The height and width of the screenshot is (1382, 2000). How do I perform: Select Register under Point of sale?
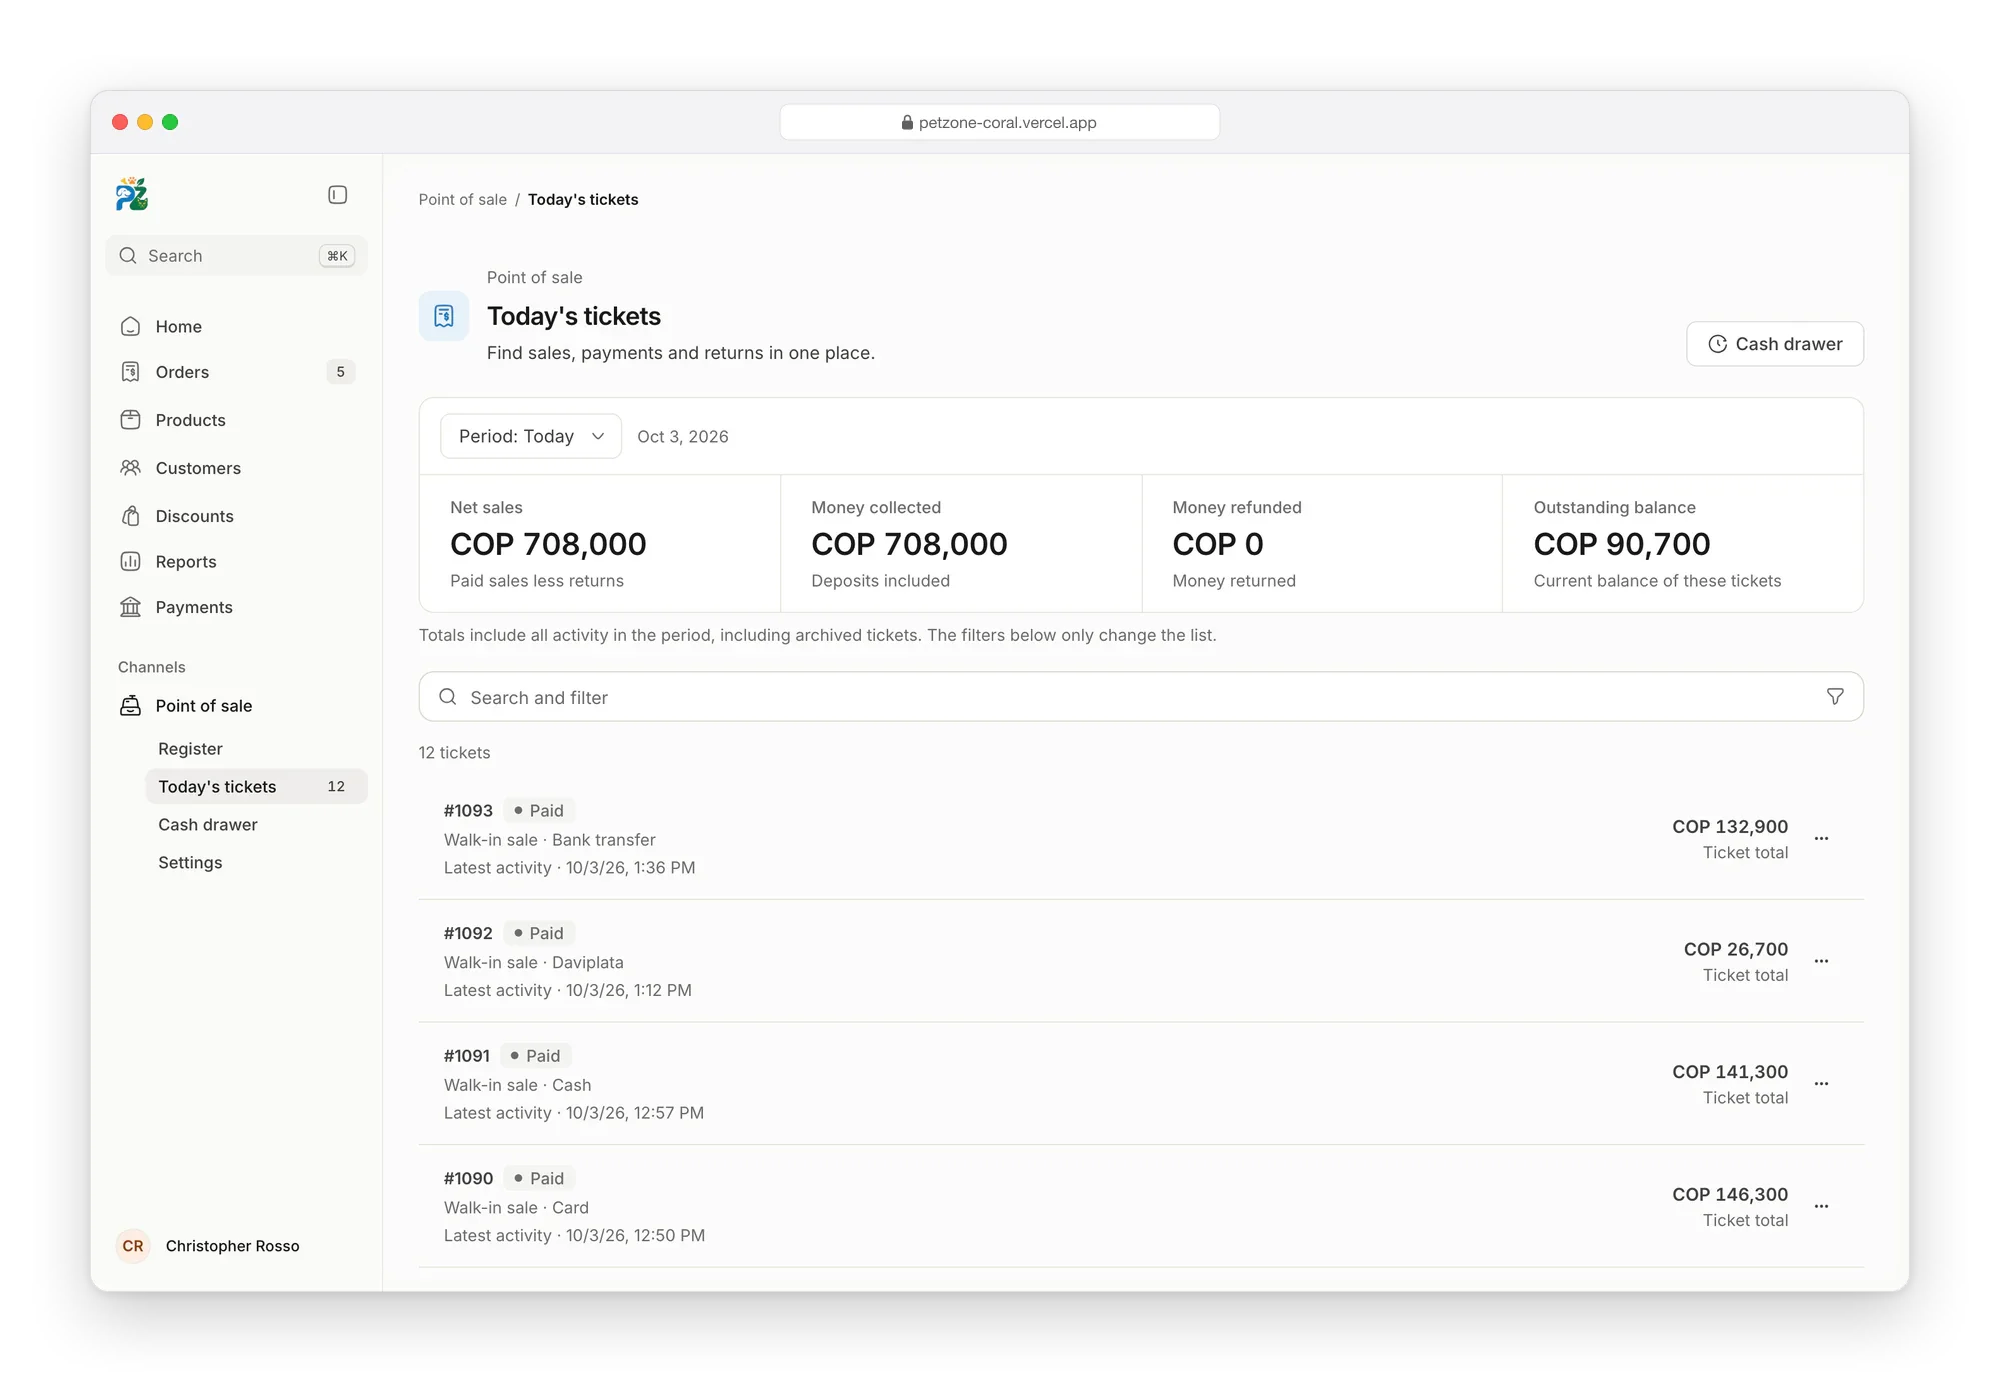tap(256, 749)
